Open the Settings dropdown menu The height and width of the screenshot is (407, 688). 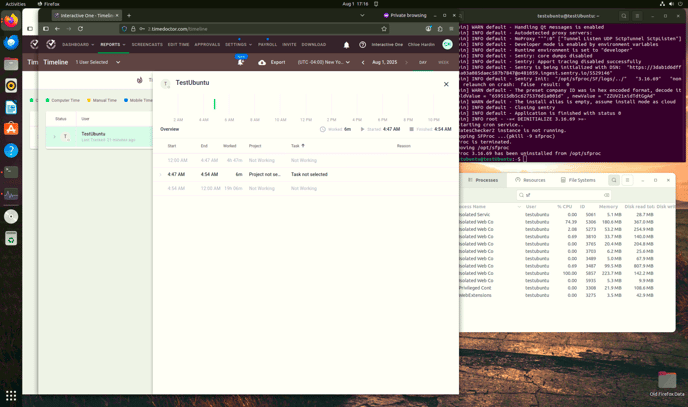pos(238,45)
